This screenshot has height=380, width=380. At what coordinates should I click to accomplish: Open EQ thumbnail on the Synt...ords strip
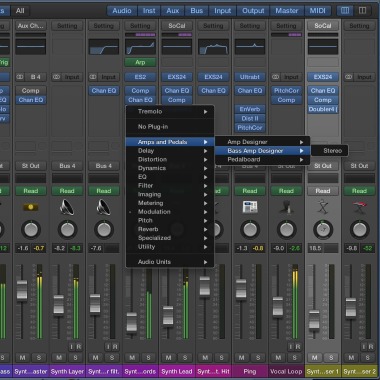pos(140,47)
